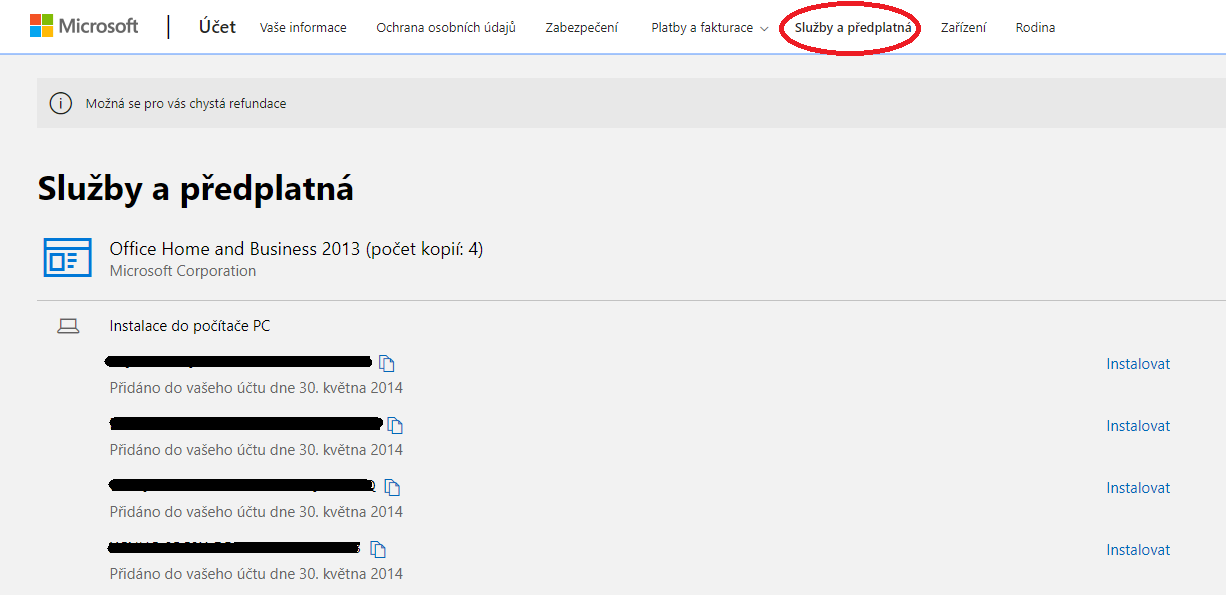1226x595 pixels.
Task: Select the Služby a předplatná tab
Action: (852, 28)
